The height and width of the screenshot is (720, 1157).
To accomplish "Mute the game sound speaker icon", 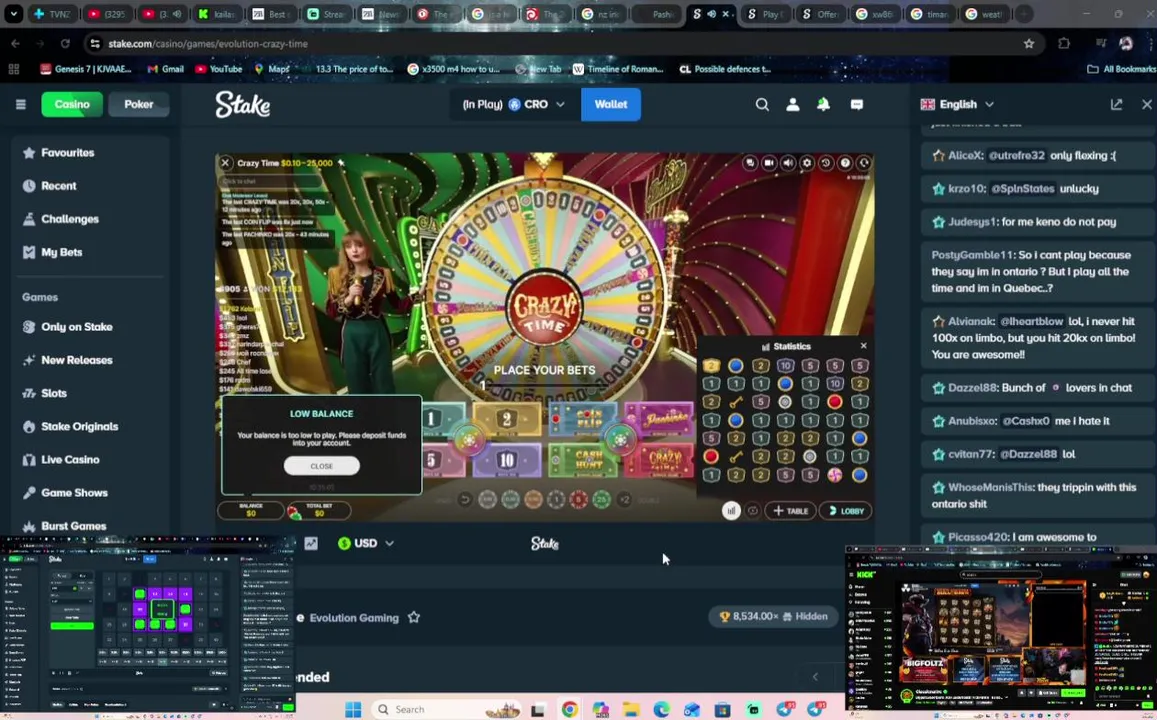I will click(788, 163).
